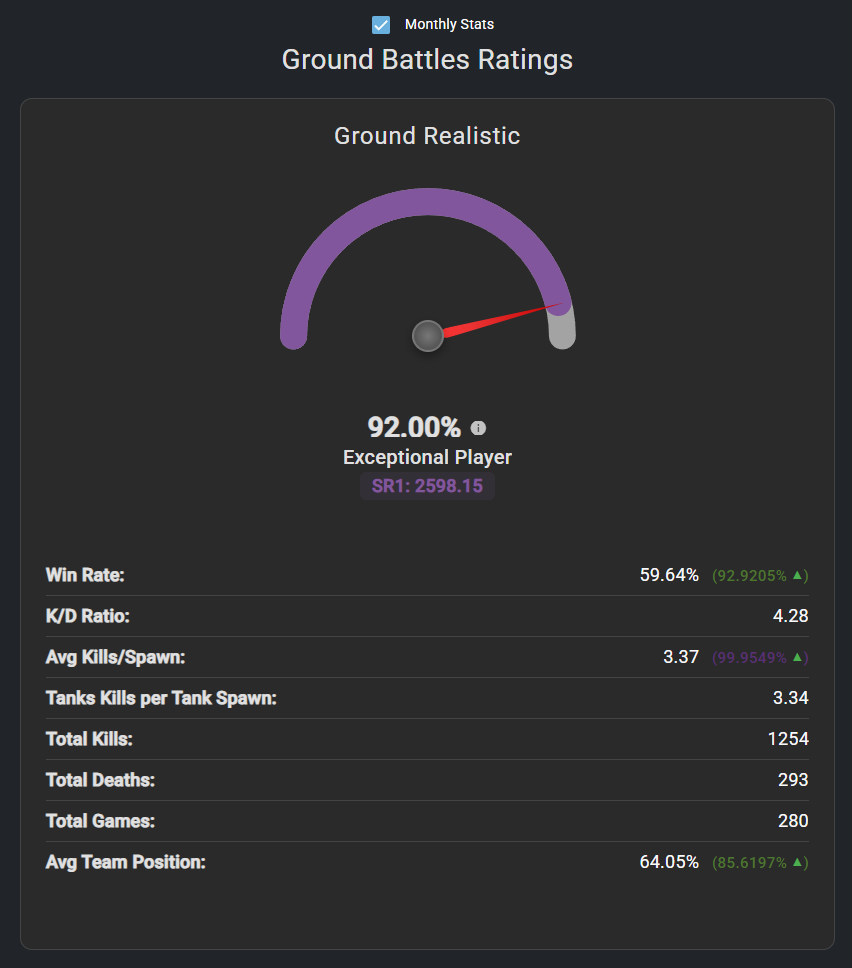
Task: Click the 85.6197% team position percentile
Action: pos(750,862)
